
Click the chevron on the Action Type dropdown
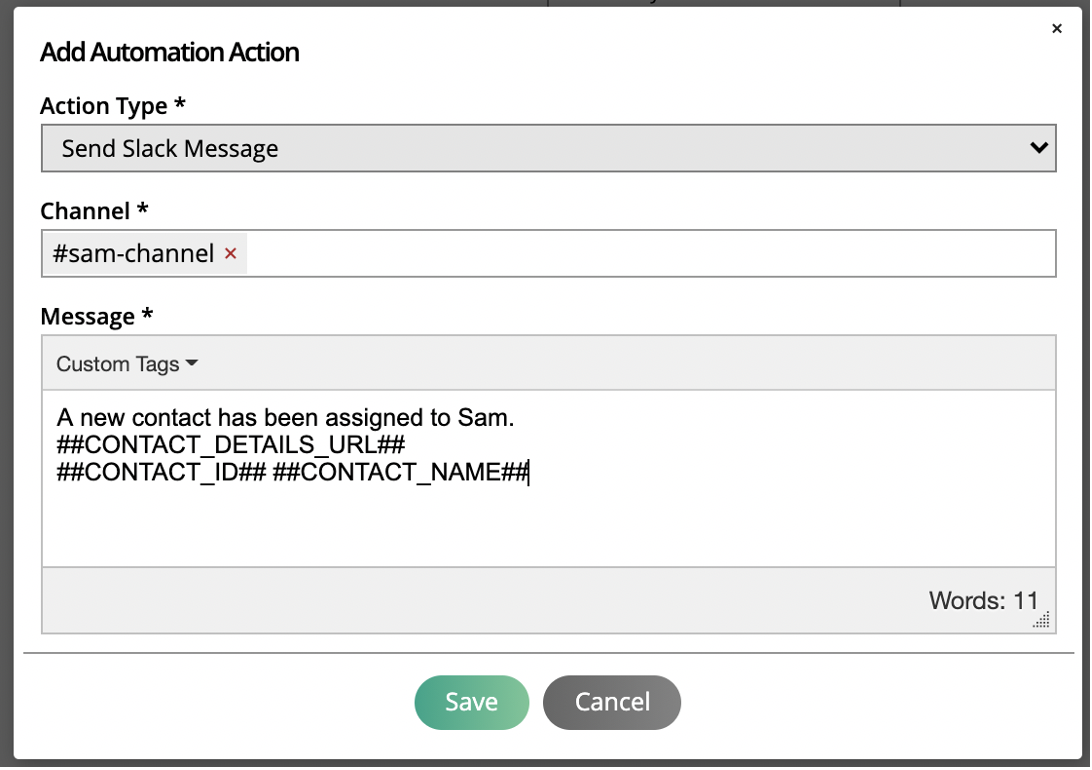tap(1037, 148)
